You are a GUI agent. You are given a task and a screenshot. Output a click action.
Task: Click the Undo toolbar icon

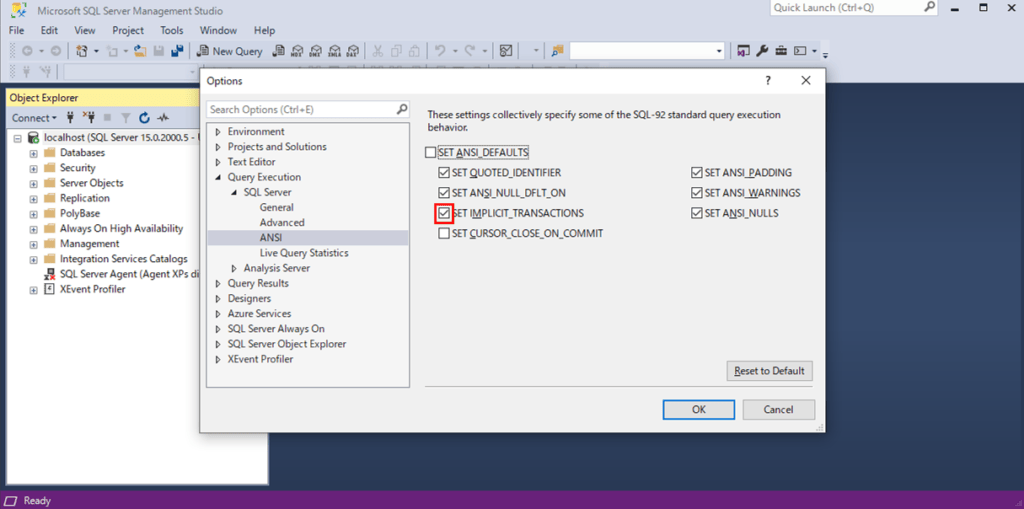(x=440, y=51)
